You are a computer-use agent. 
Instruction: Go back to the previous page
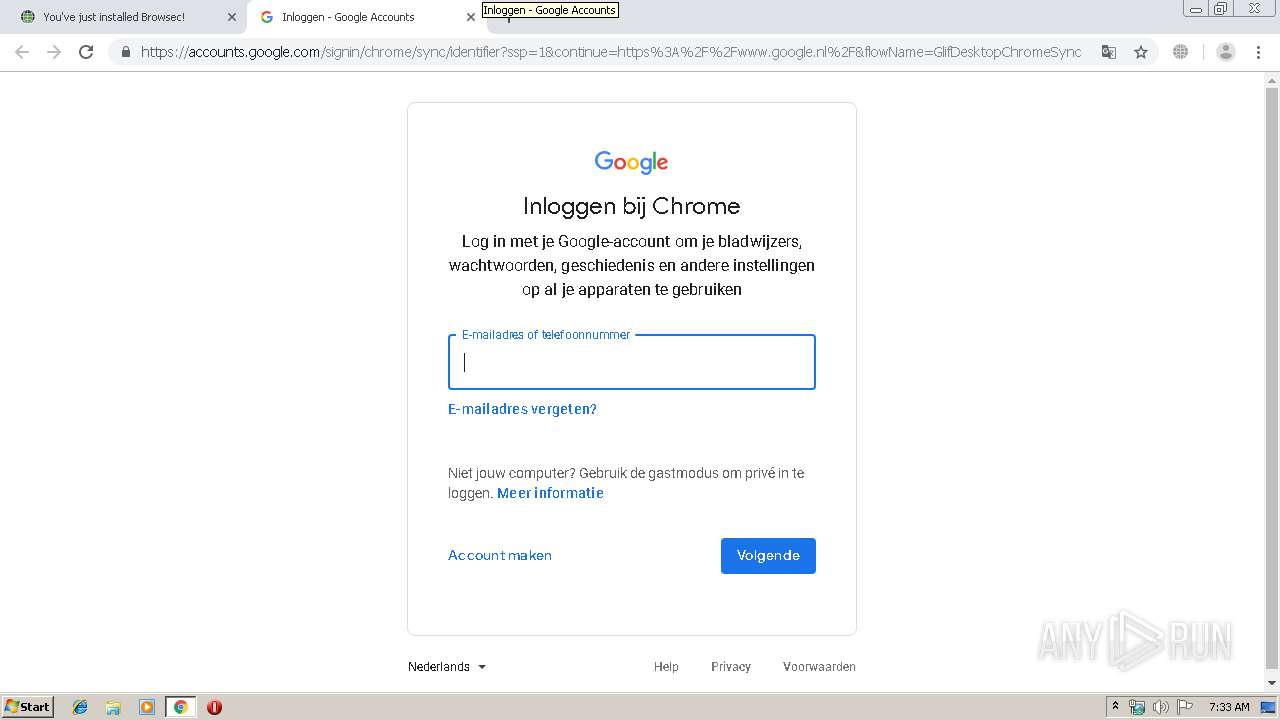tap(22, 52)
